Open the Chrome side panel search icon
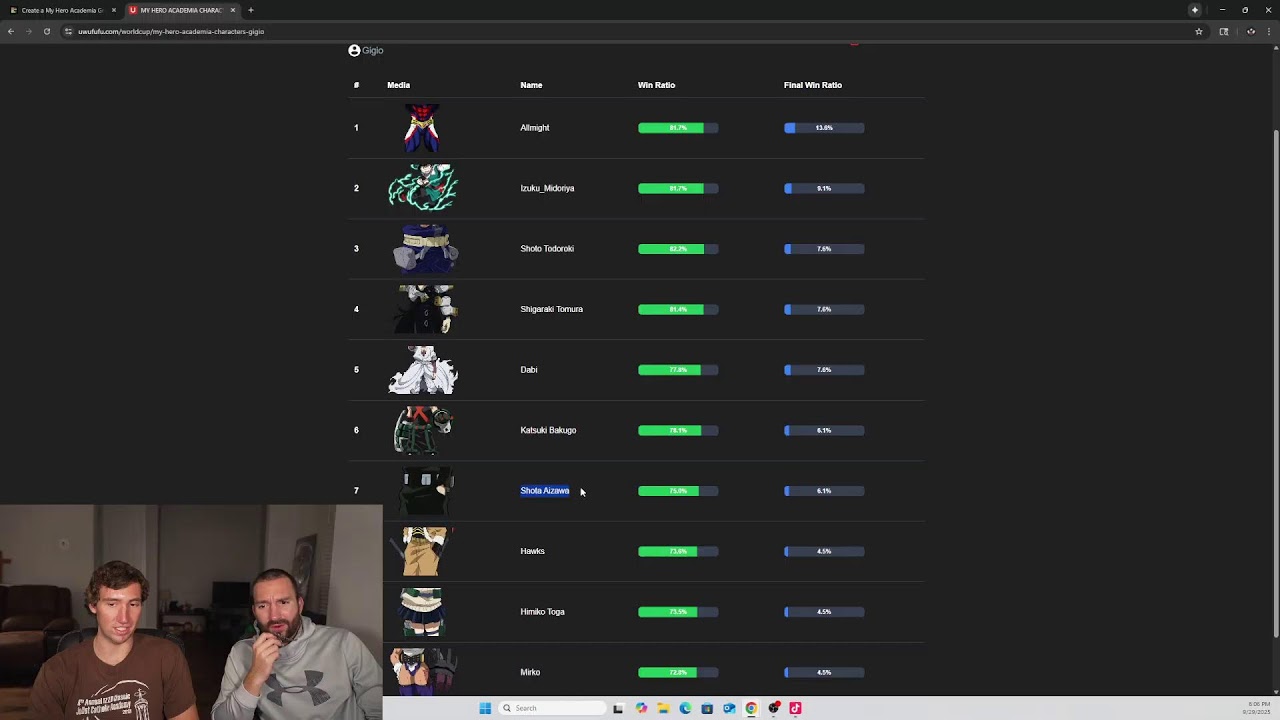Screen dimensions: 1280x720 tap(1223, 31)
